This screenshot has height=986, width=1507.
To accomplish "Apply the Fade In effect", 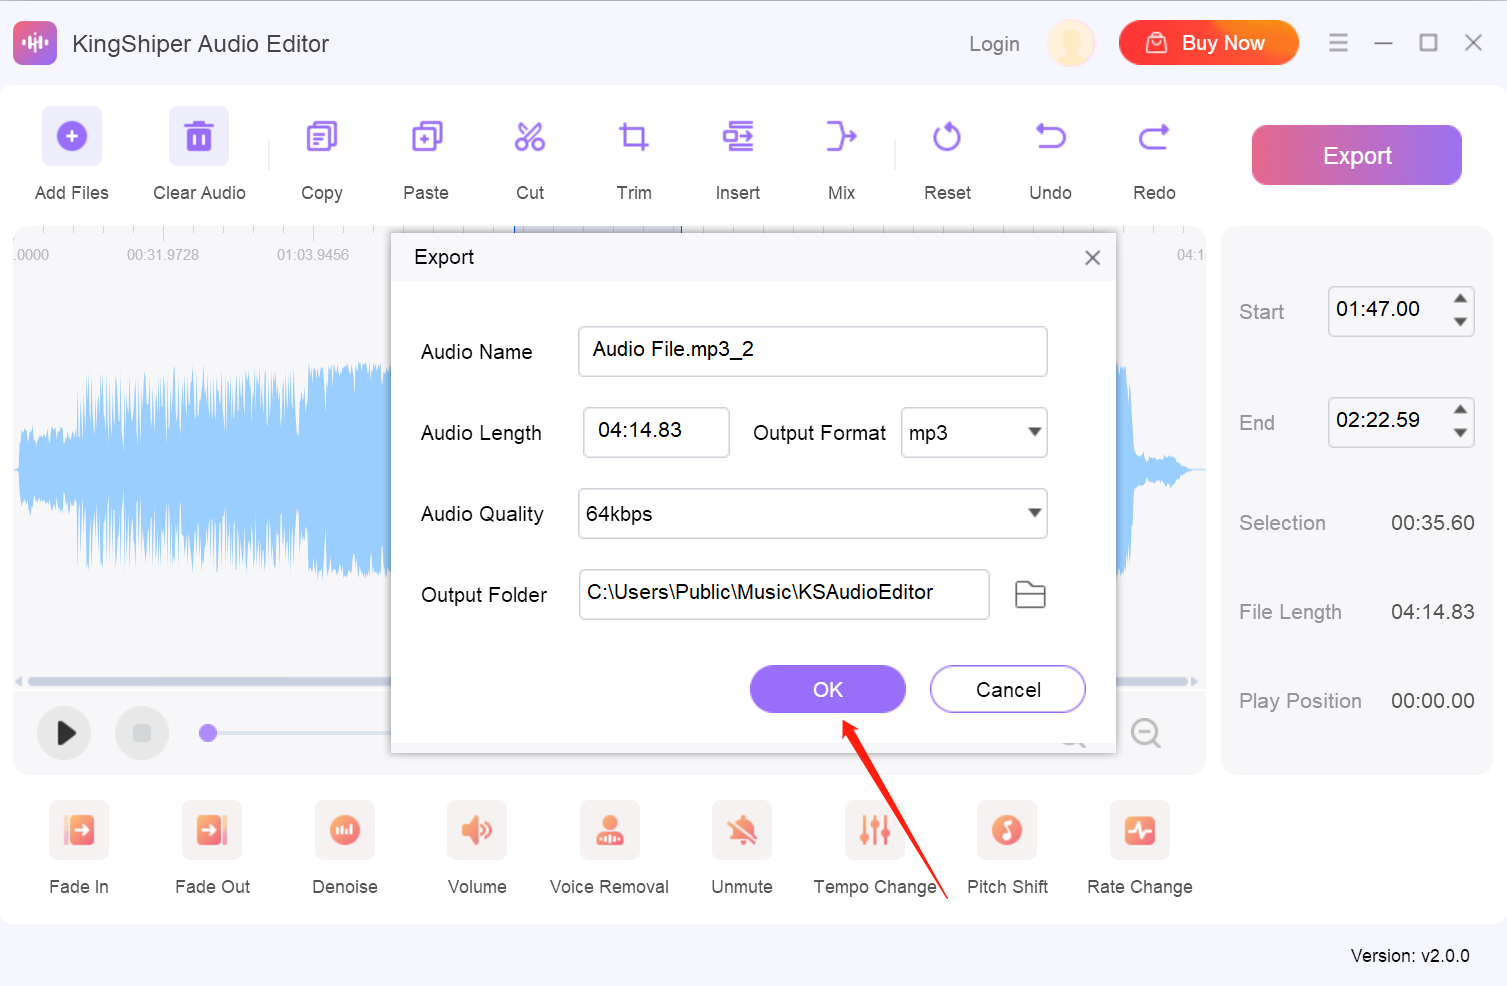I will 79,830.
